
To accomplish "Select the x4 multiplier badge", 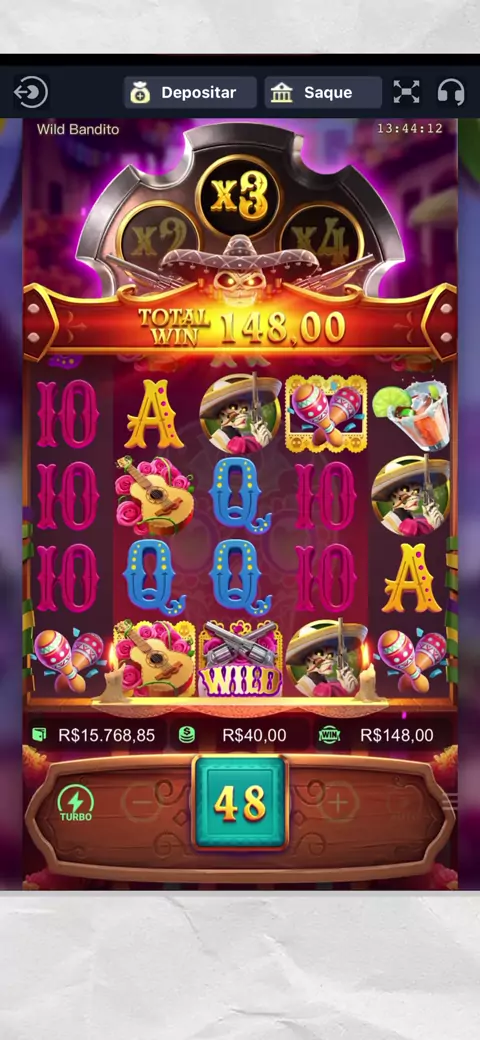I will click(321, 239).
